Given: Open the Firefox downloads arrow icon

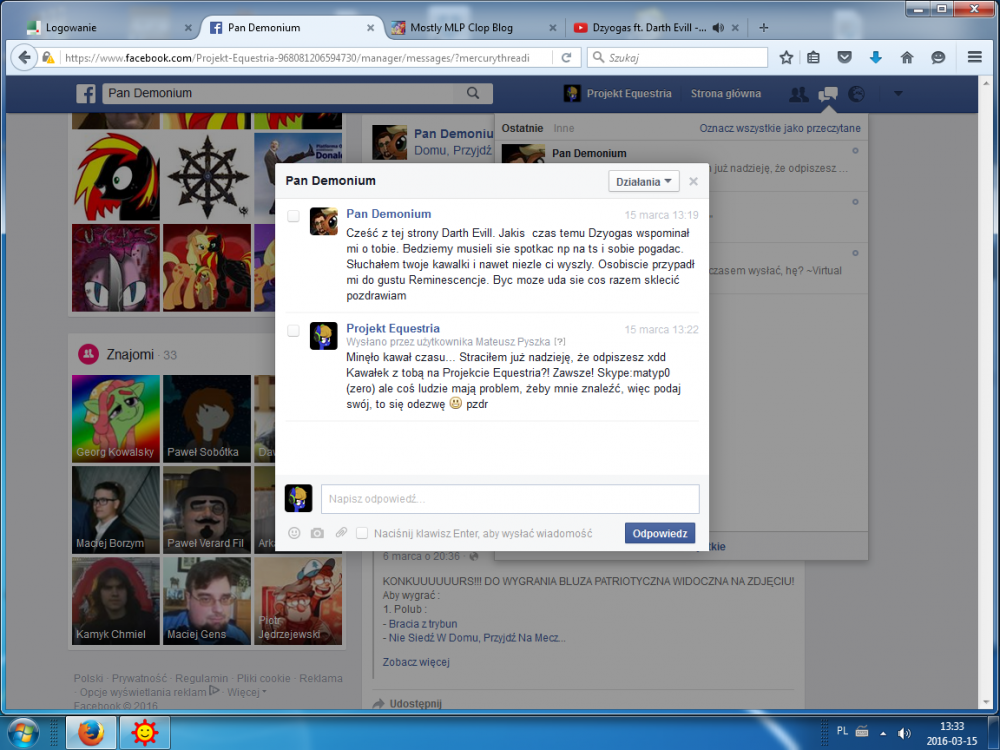Looking at the screenshot, I should pos(876,58).
